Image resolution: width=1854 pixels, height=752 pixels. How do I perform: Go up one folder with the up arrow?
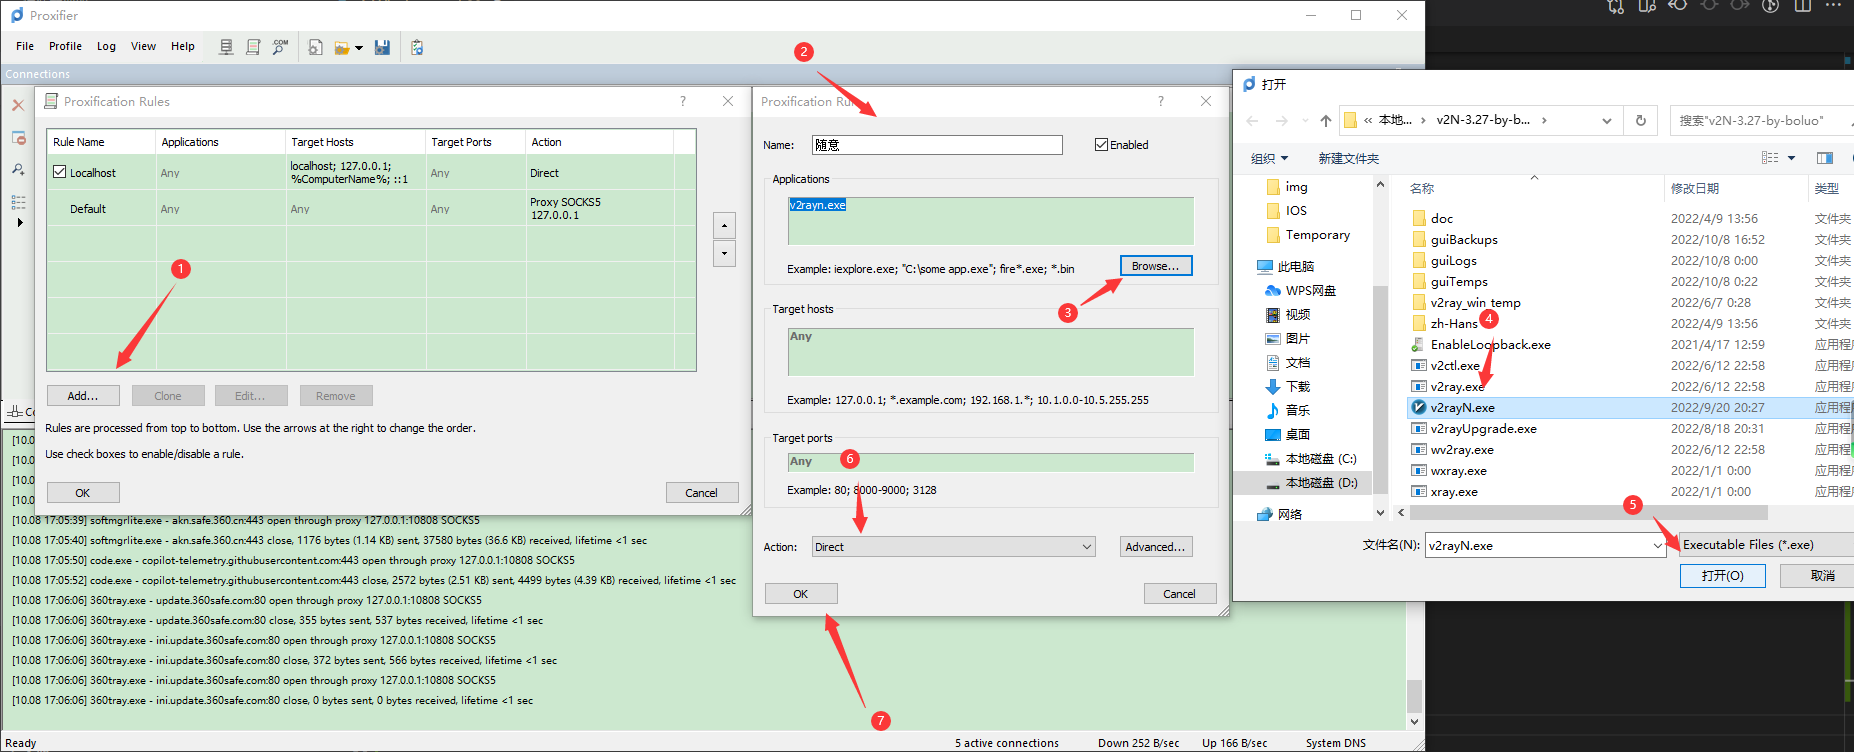pos(1325,120)
